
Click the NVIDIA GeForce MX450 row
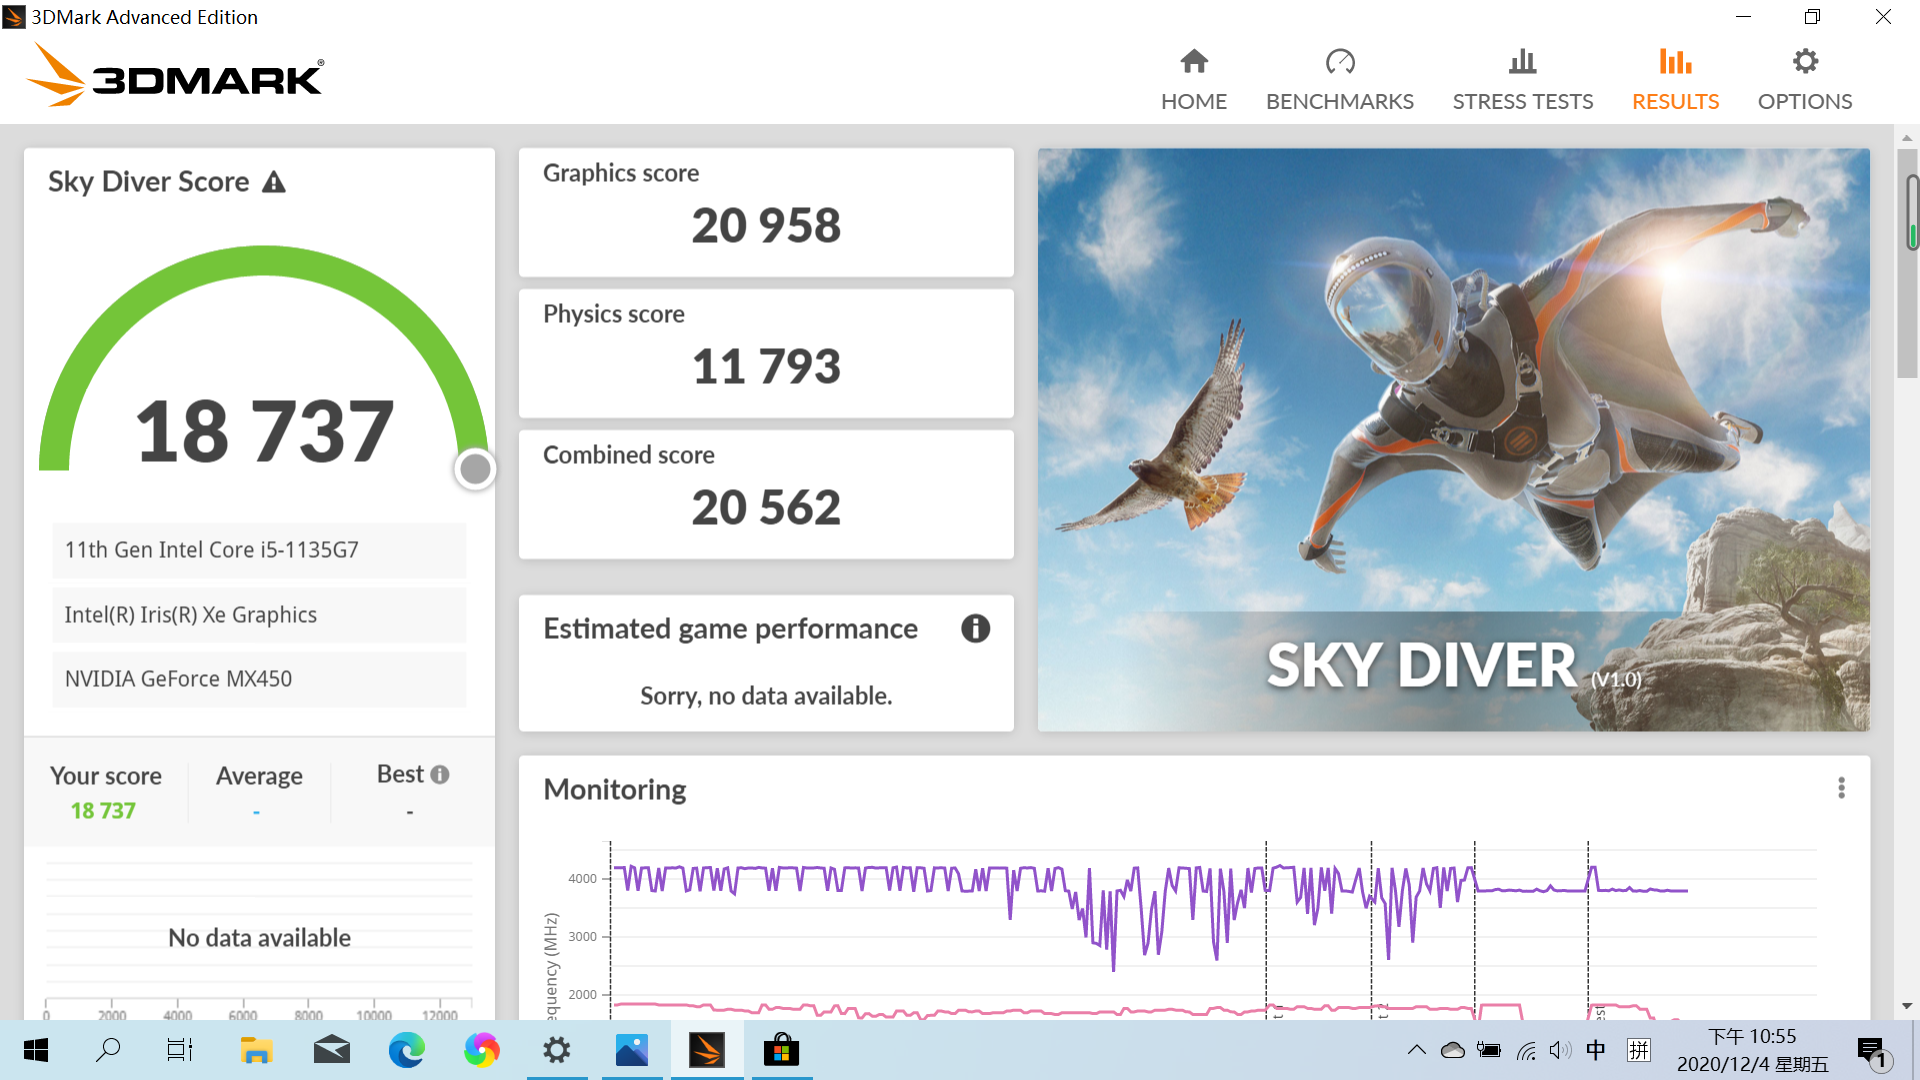click(259, 679)
